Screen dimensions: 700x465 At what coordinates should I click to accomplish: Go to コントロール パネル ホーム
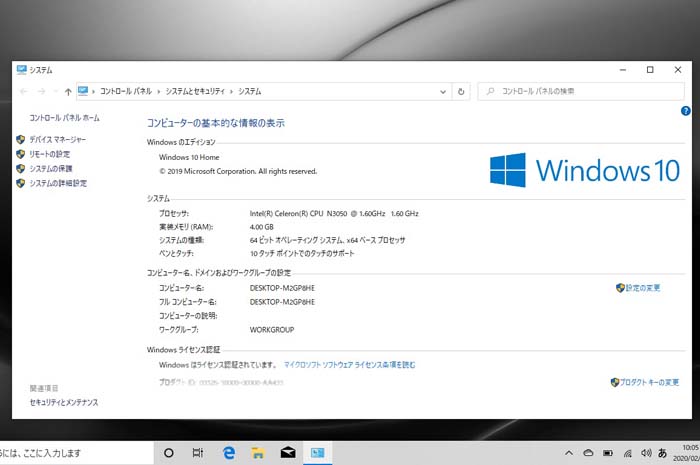tap(64, 118)
